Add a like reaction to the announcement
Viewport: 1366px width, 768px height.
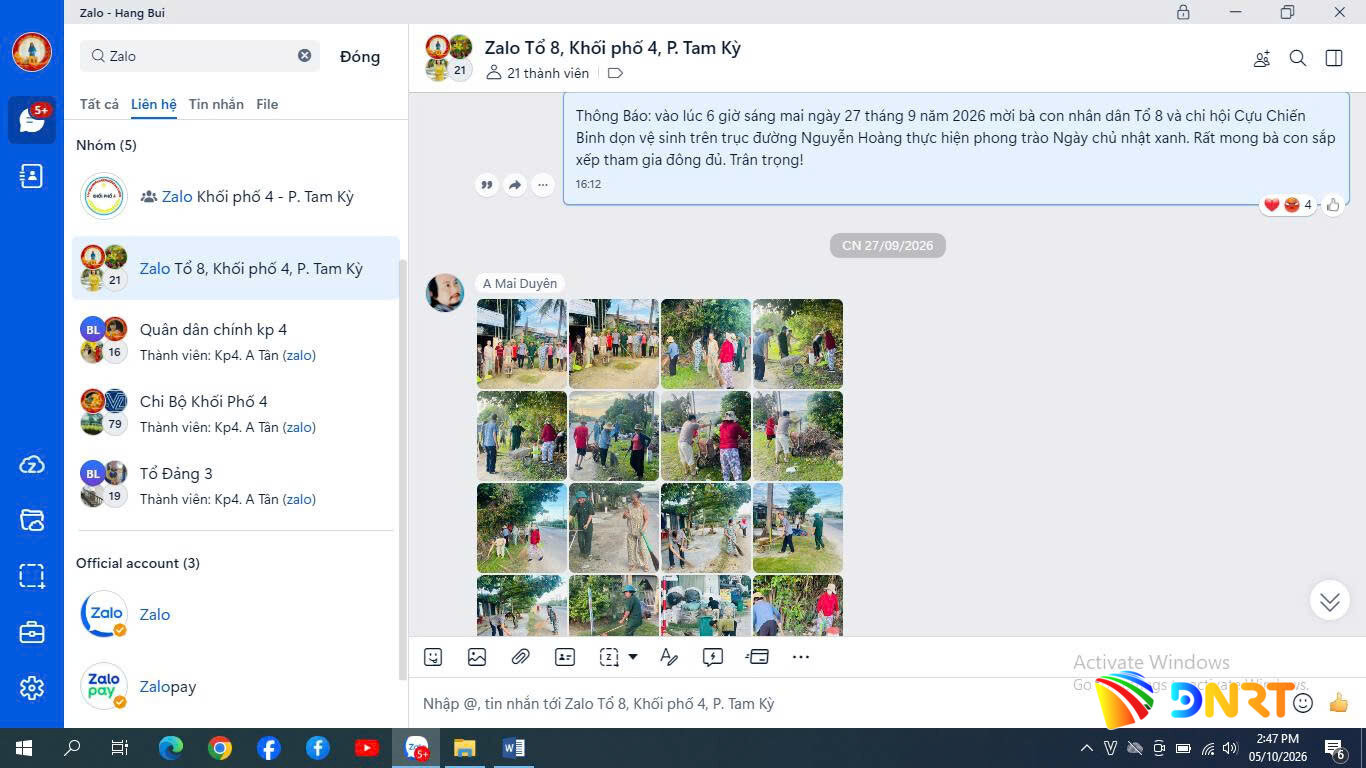pyautogui.click(x=1333, y=205)
